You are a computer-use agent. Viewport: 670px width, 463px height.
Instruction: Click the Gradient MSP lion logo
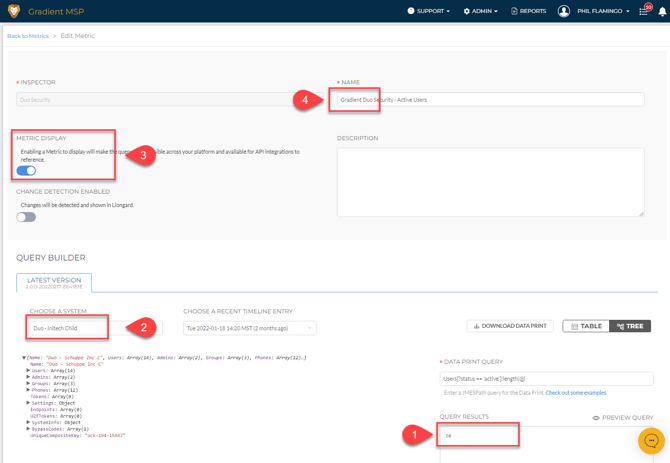[13, 11]
